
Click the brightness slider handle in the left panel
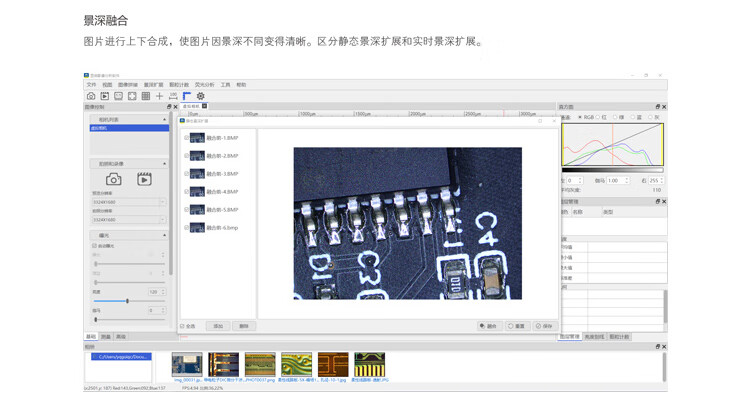click(x=127, y=301)
